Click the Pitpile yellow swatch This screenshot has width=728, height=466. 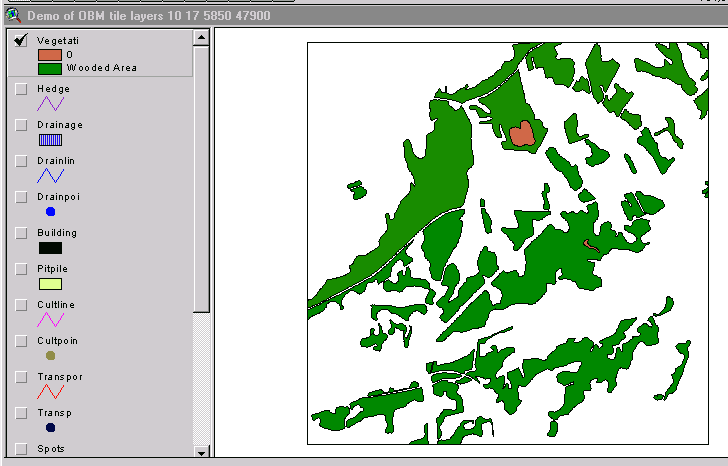point(50,284)
